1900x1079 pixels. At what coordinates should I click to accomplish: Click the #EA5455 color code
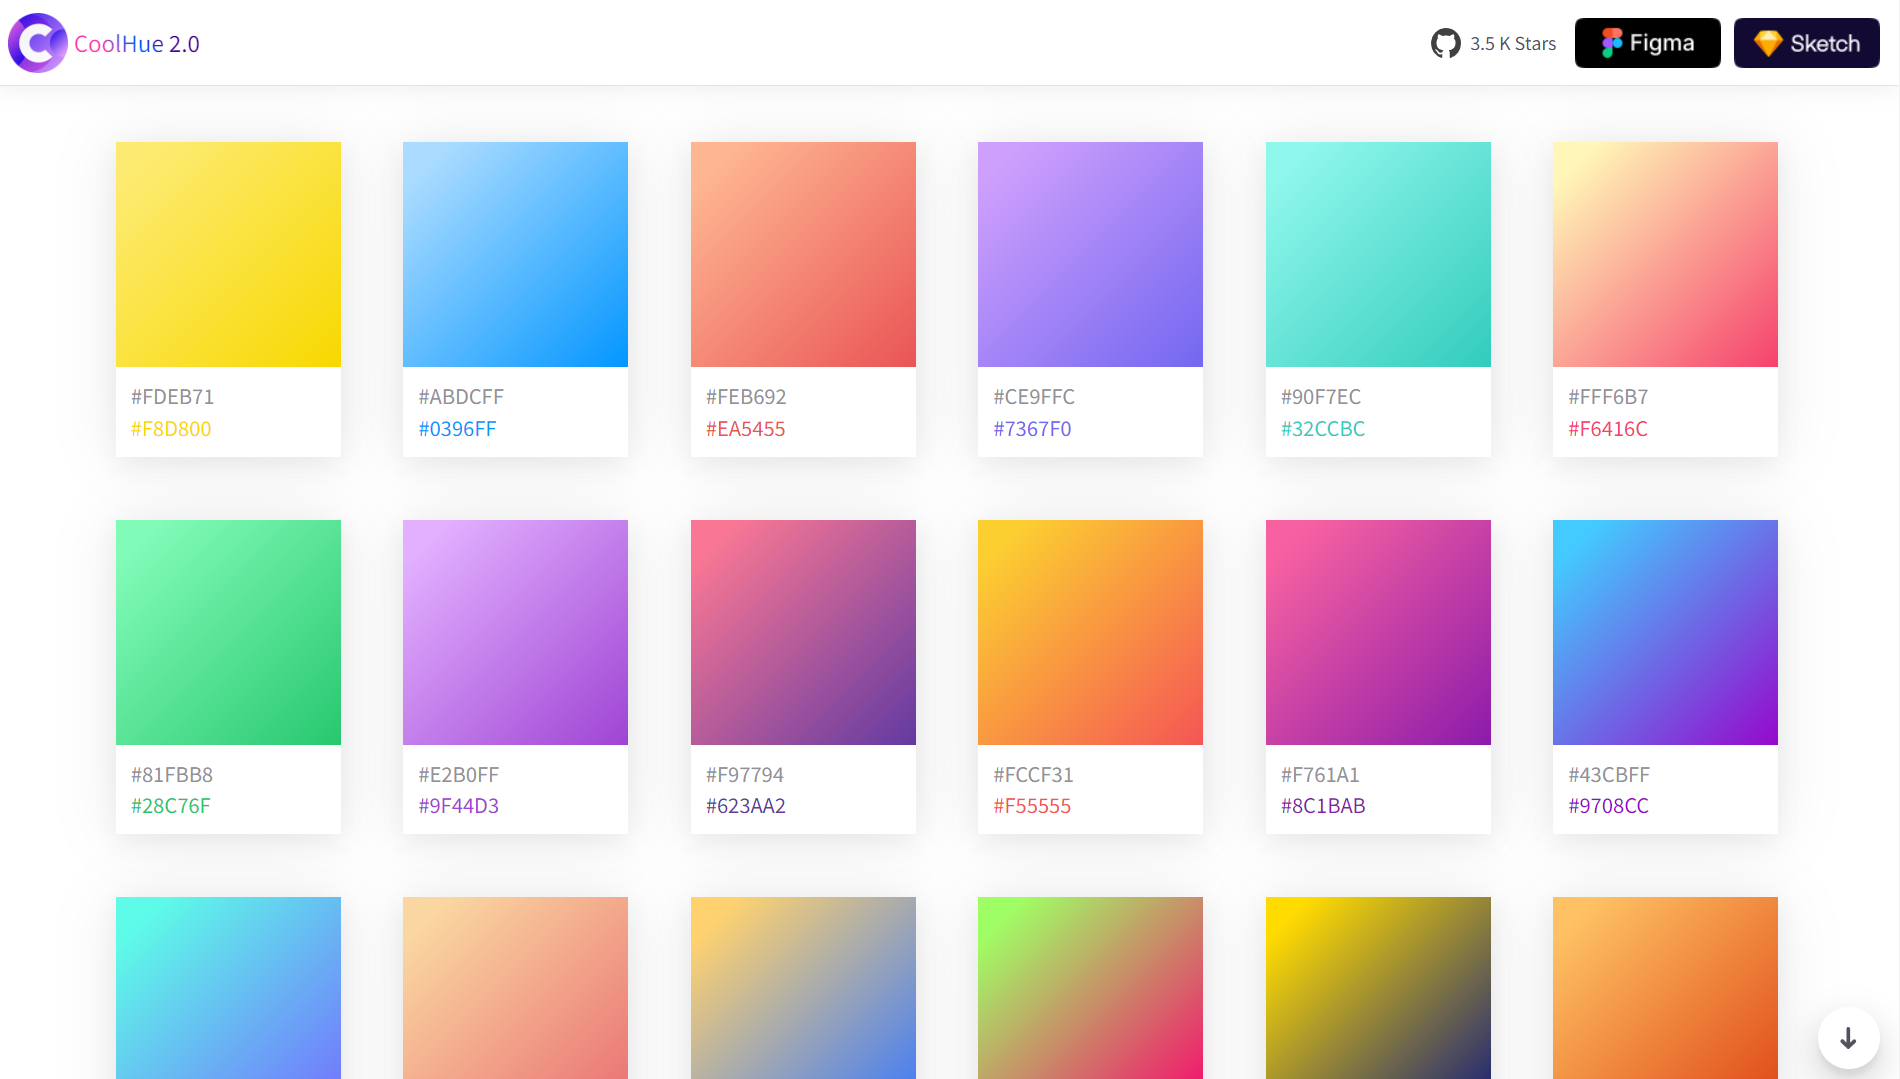coord(745,429)
